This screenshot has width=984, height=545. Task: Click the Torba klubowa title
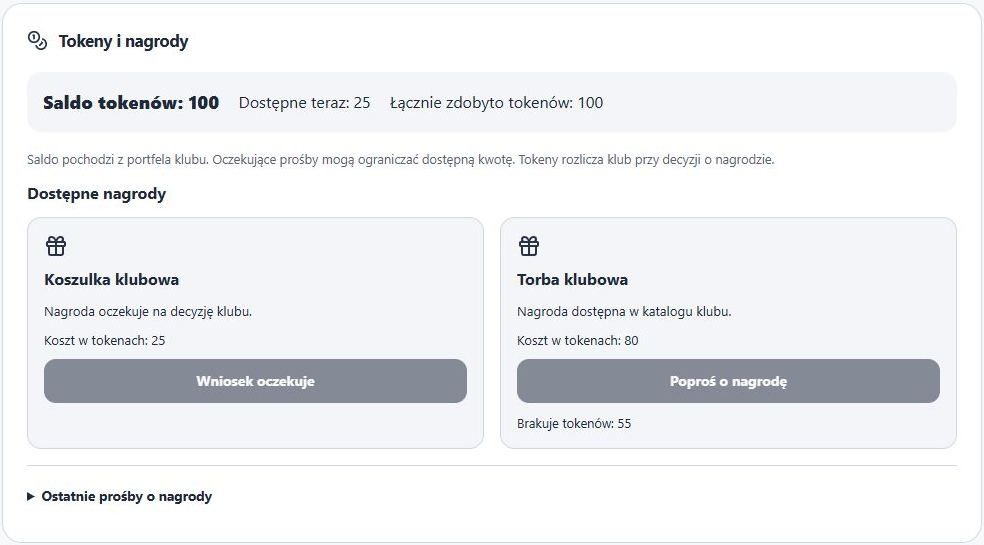[572, 279]
